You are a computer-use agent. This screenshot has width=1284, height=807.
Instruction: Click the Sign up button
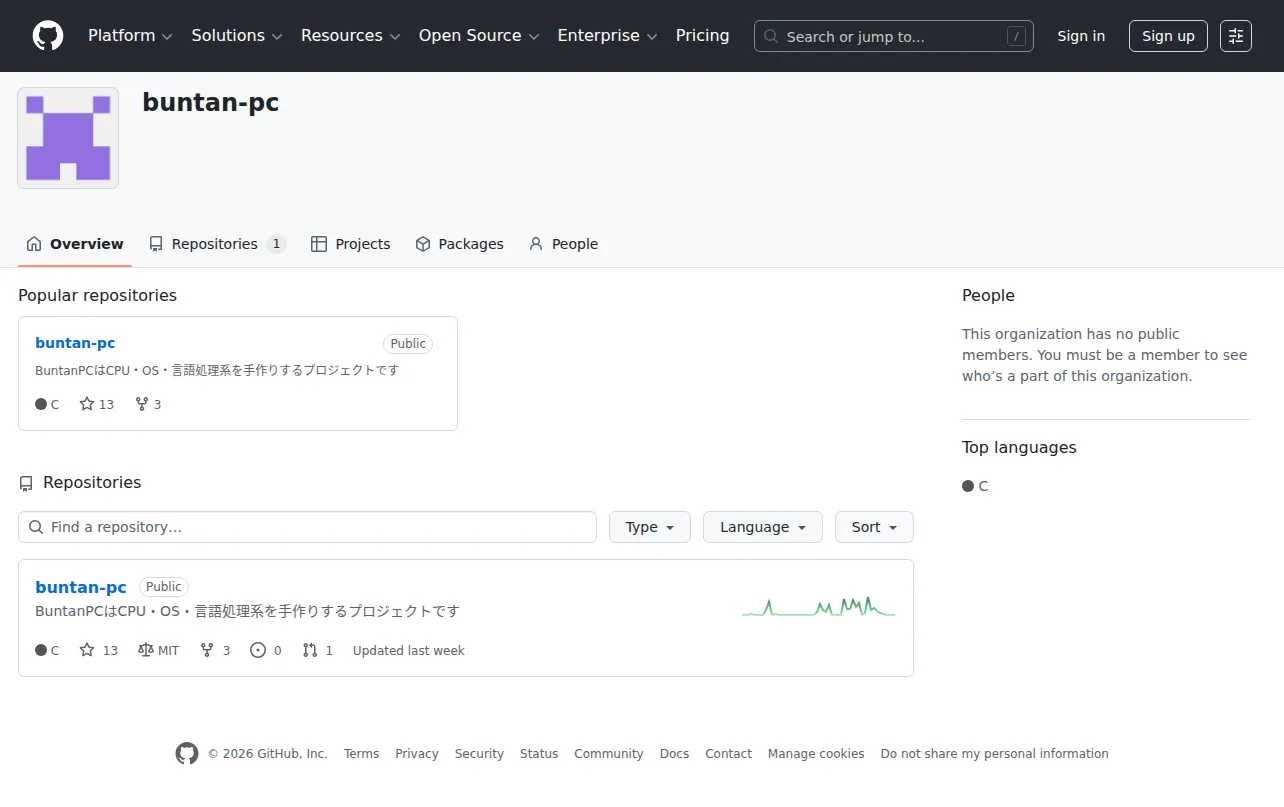point(1168,36)
